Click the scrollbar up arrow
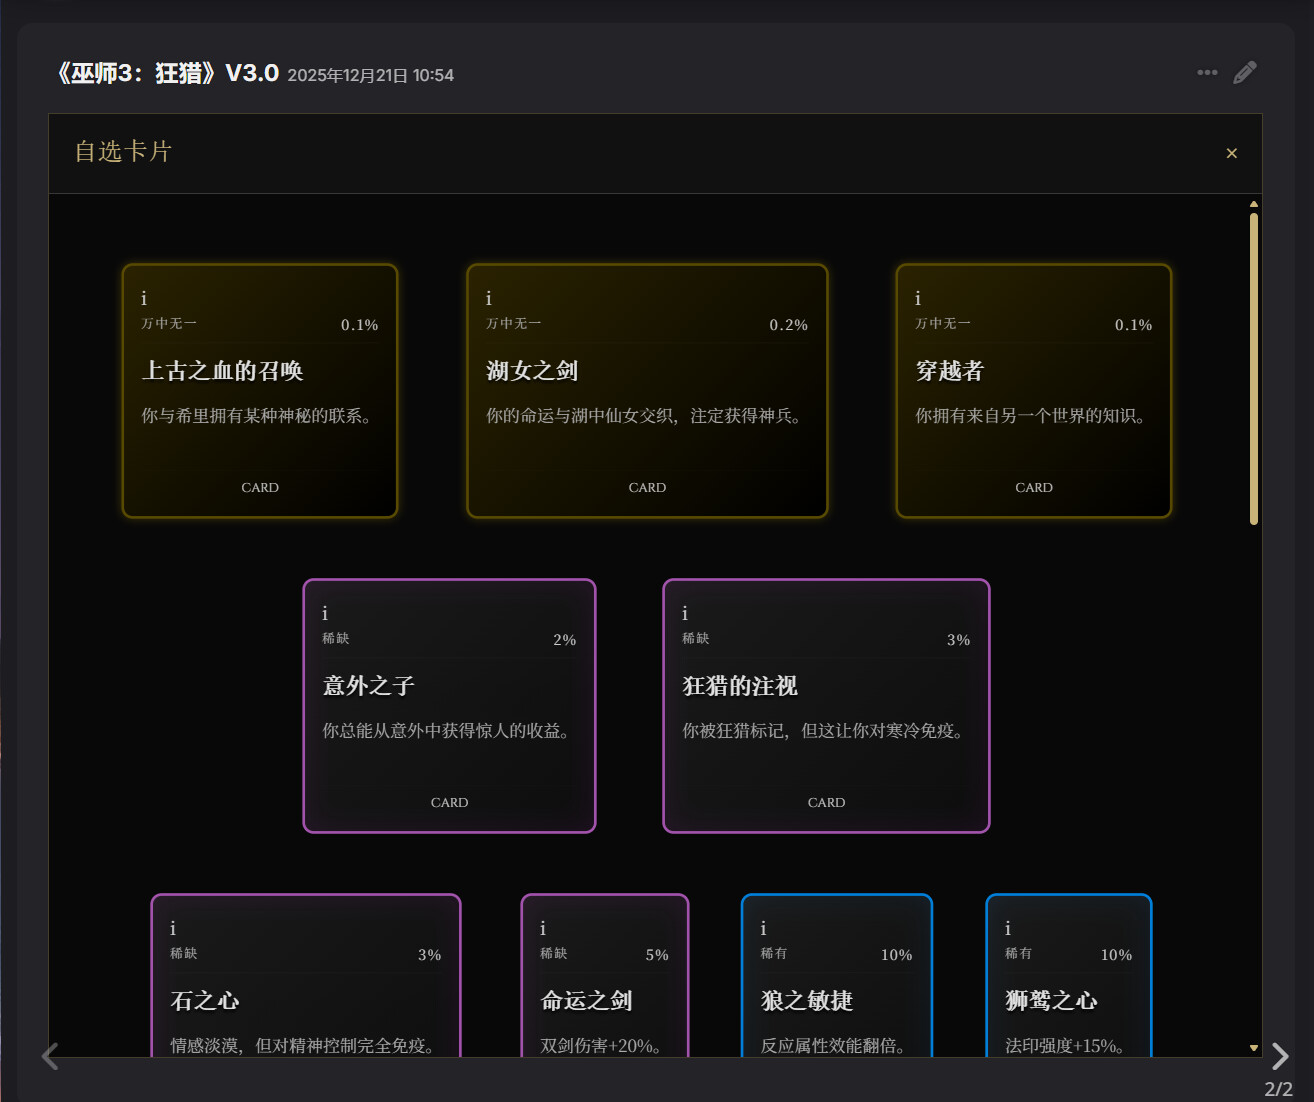1314x1102 pixels. point(1254,204)
